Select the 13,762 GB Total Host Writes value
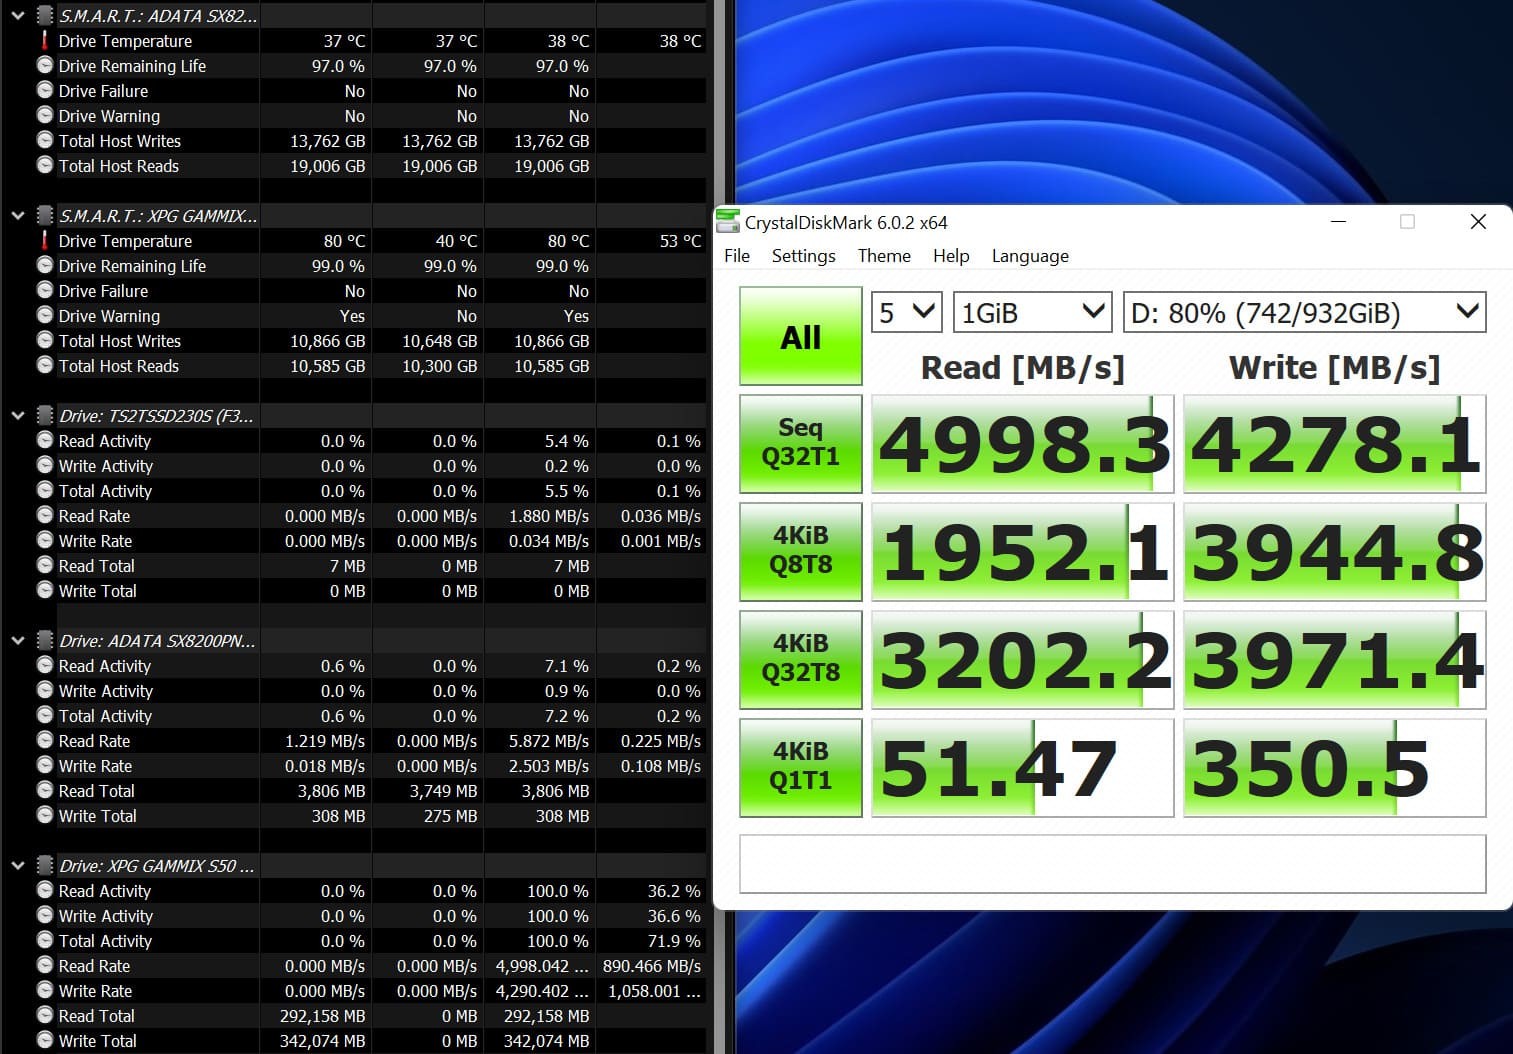 point(327,141)
